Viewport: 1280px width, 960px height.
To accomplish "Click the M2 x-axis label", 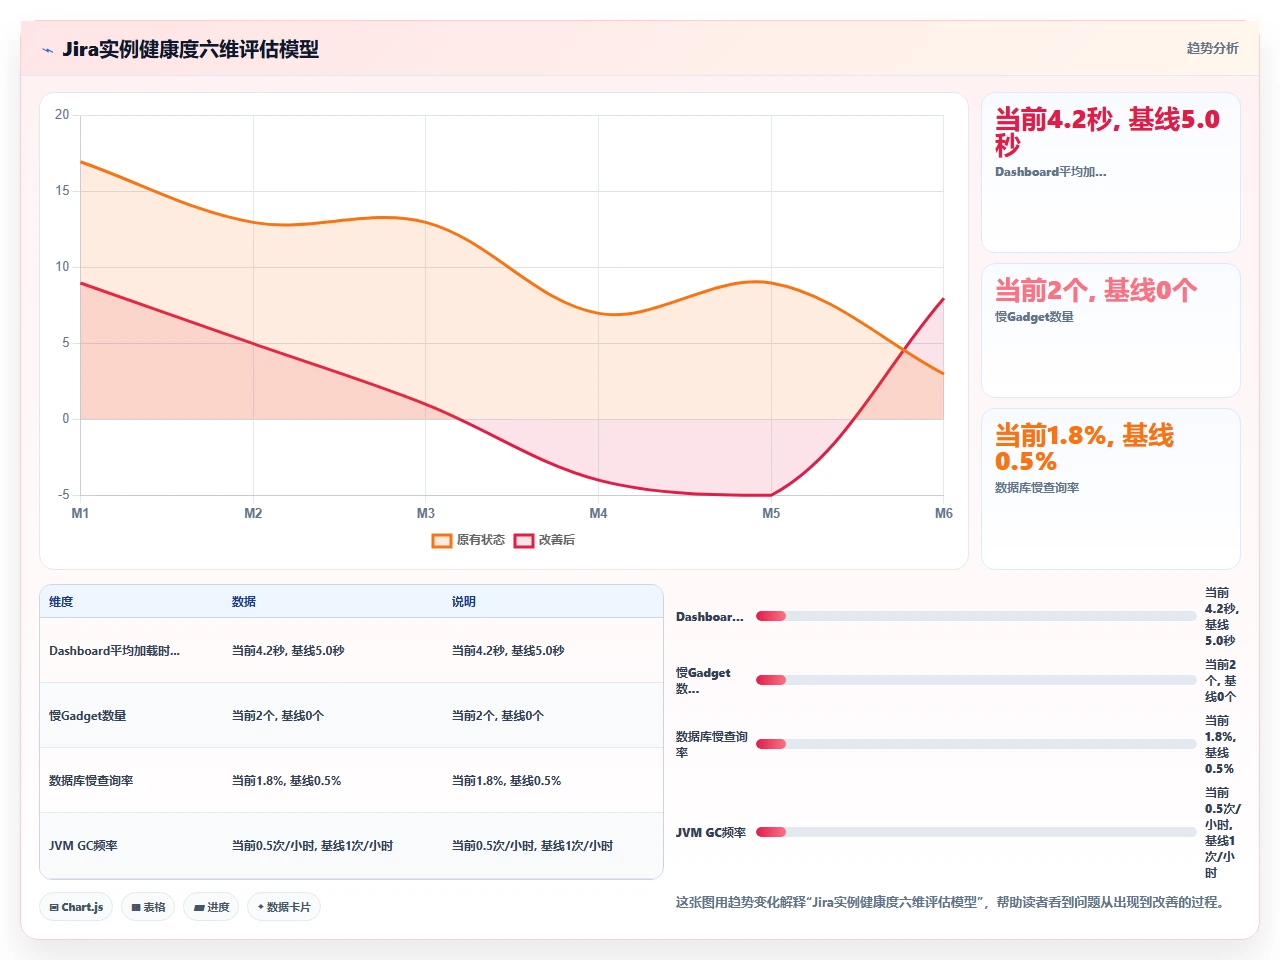I will pos(253,513).
